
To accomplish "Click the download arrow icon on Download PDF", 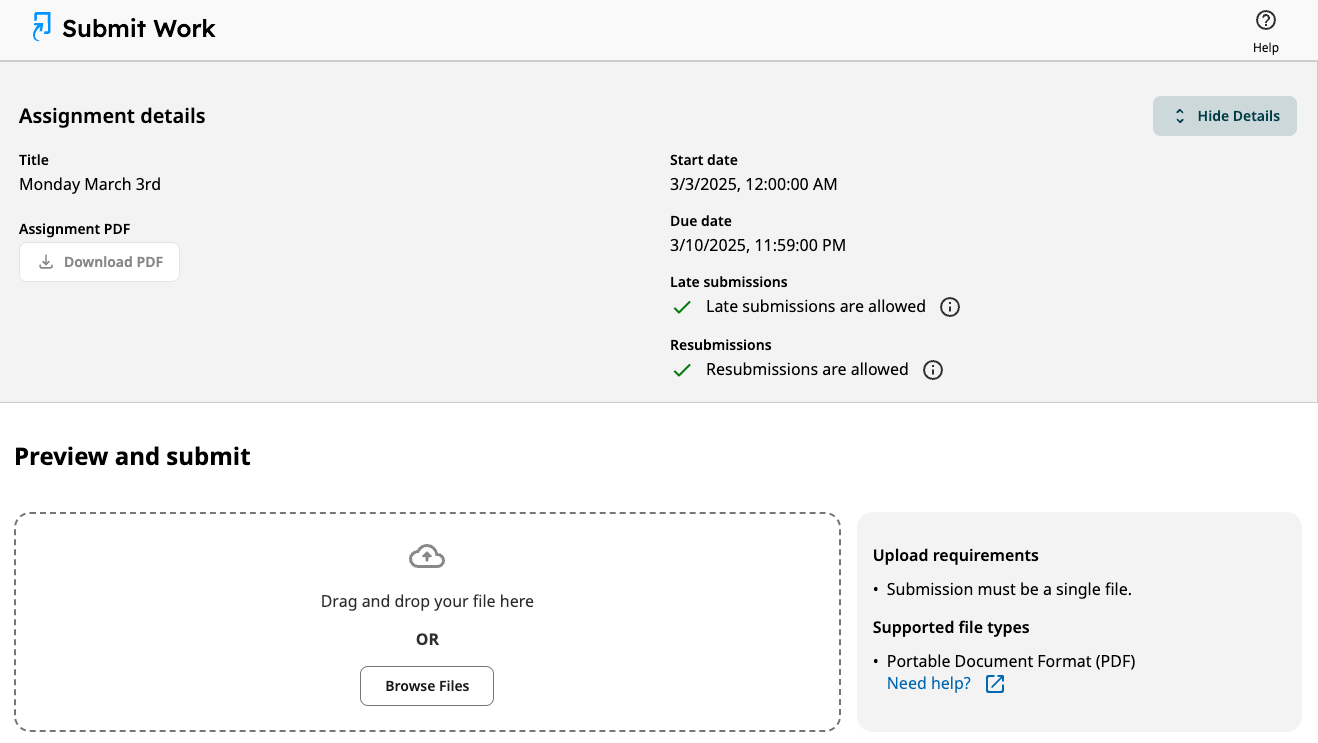I will (45, 262).
